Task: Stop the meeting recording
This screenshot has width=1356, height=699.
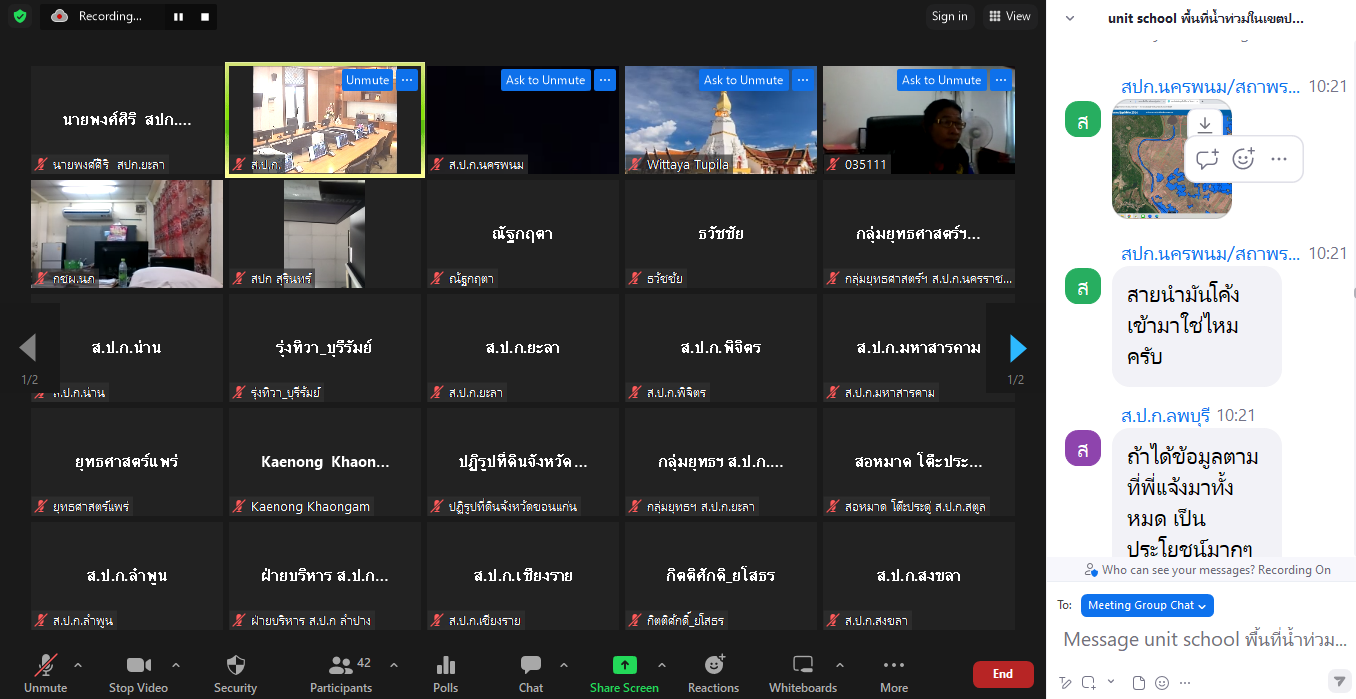Action: pos(205,17)
